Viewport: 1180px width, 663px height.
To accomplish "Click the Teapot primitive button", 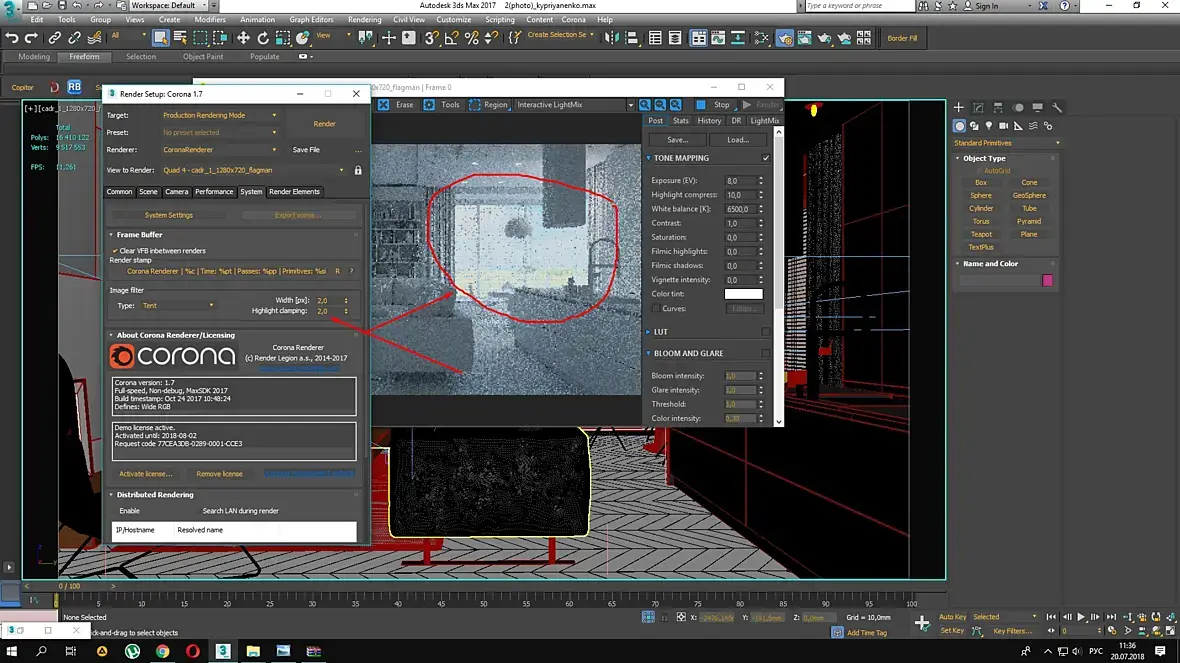I will point(981,234).
